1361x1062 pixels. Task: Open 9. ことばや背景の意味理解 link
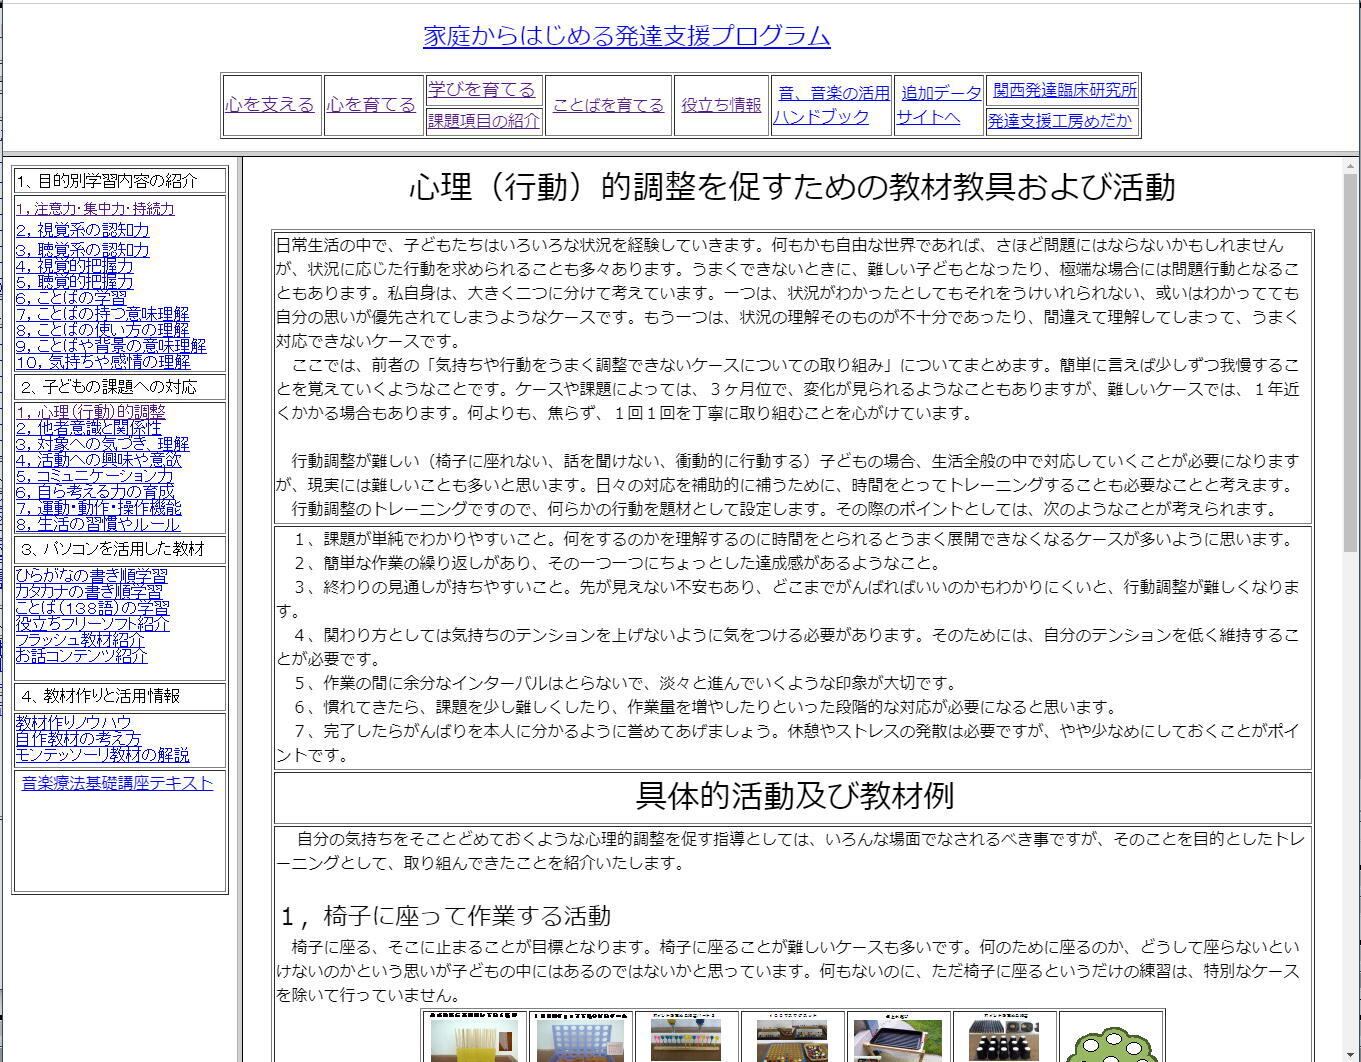(x=111, y=346)
